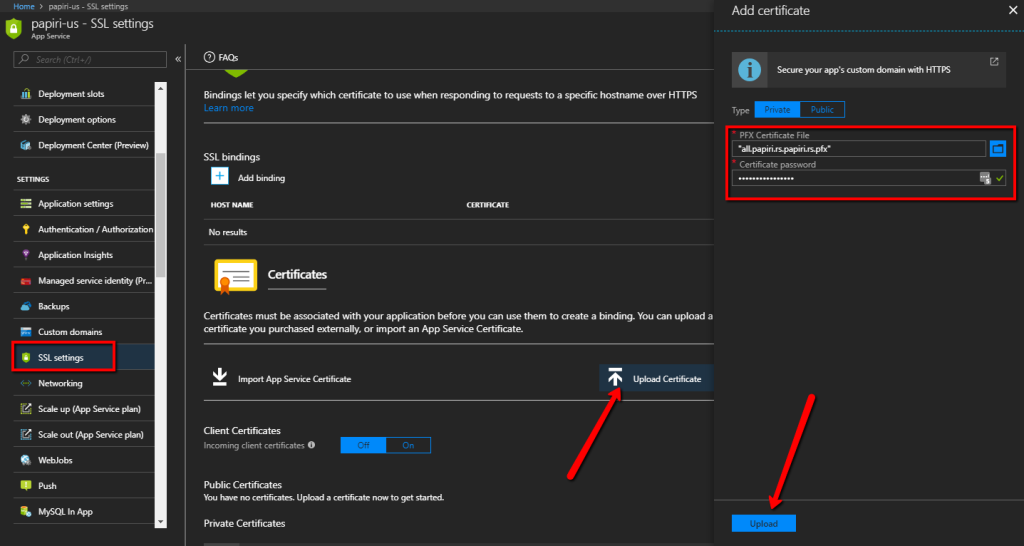Focus the sidebar Search (Ctrl+/) box
The image size is (1024, 546).
pos(90,59)
